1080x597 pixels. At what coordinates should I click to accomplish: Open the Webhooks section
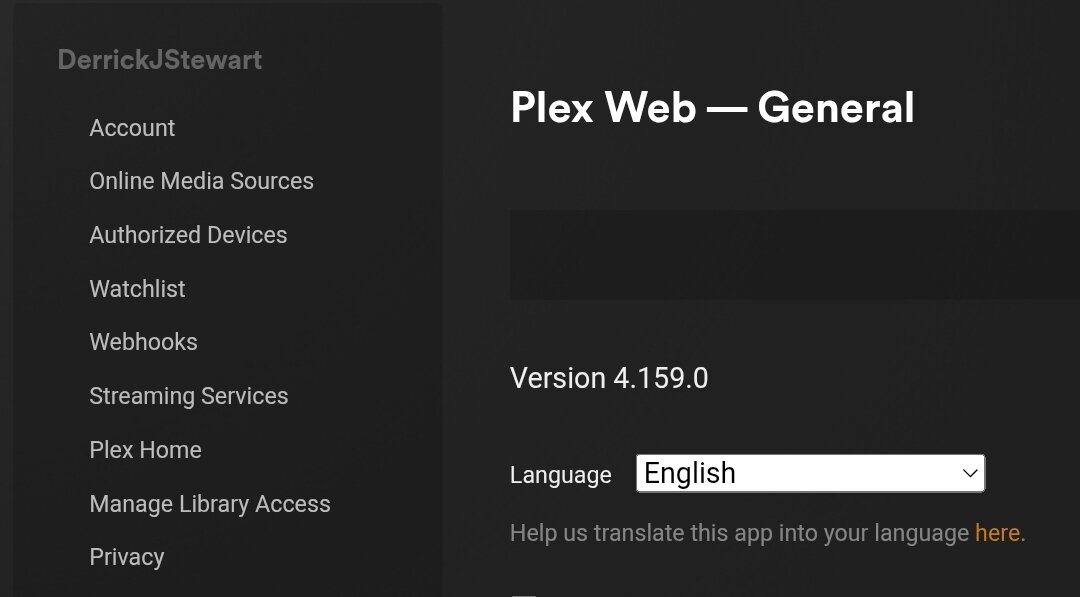143,342
